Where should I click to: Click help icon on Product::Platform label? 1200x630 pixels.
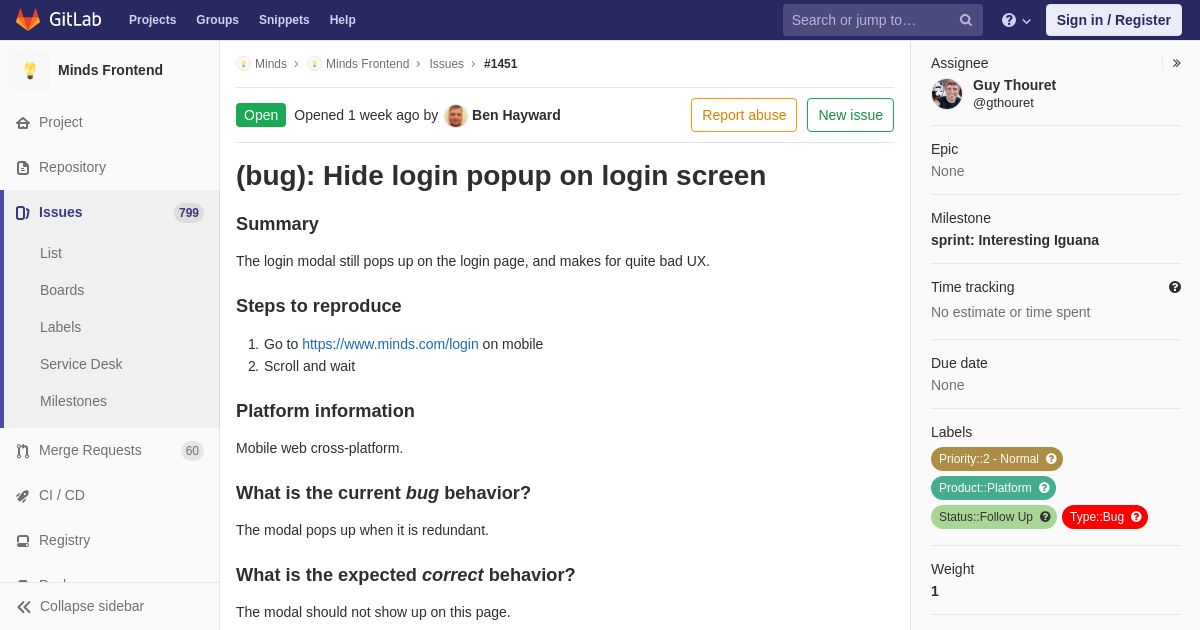(x=1044, y=488)
